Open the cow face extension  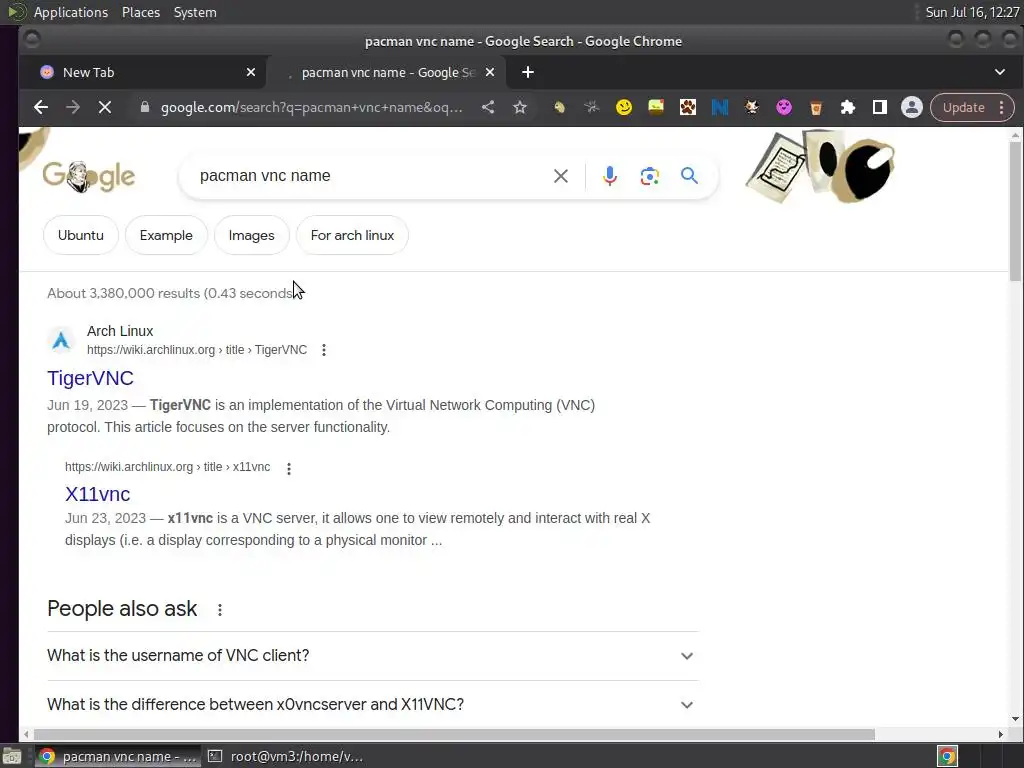click(752, 107)
